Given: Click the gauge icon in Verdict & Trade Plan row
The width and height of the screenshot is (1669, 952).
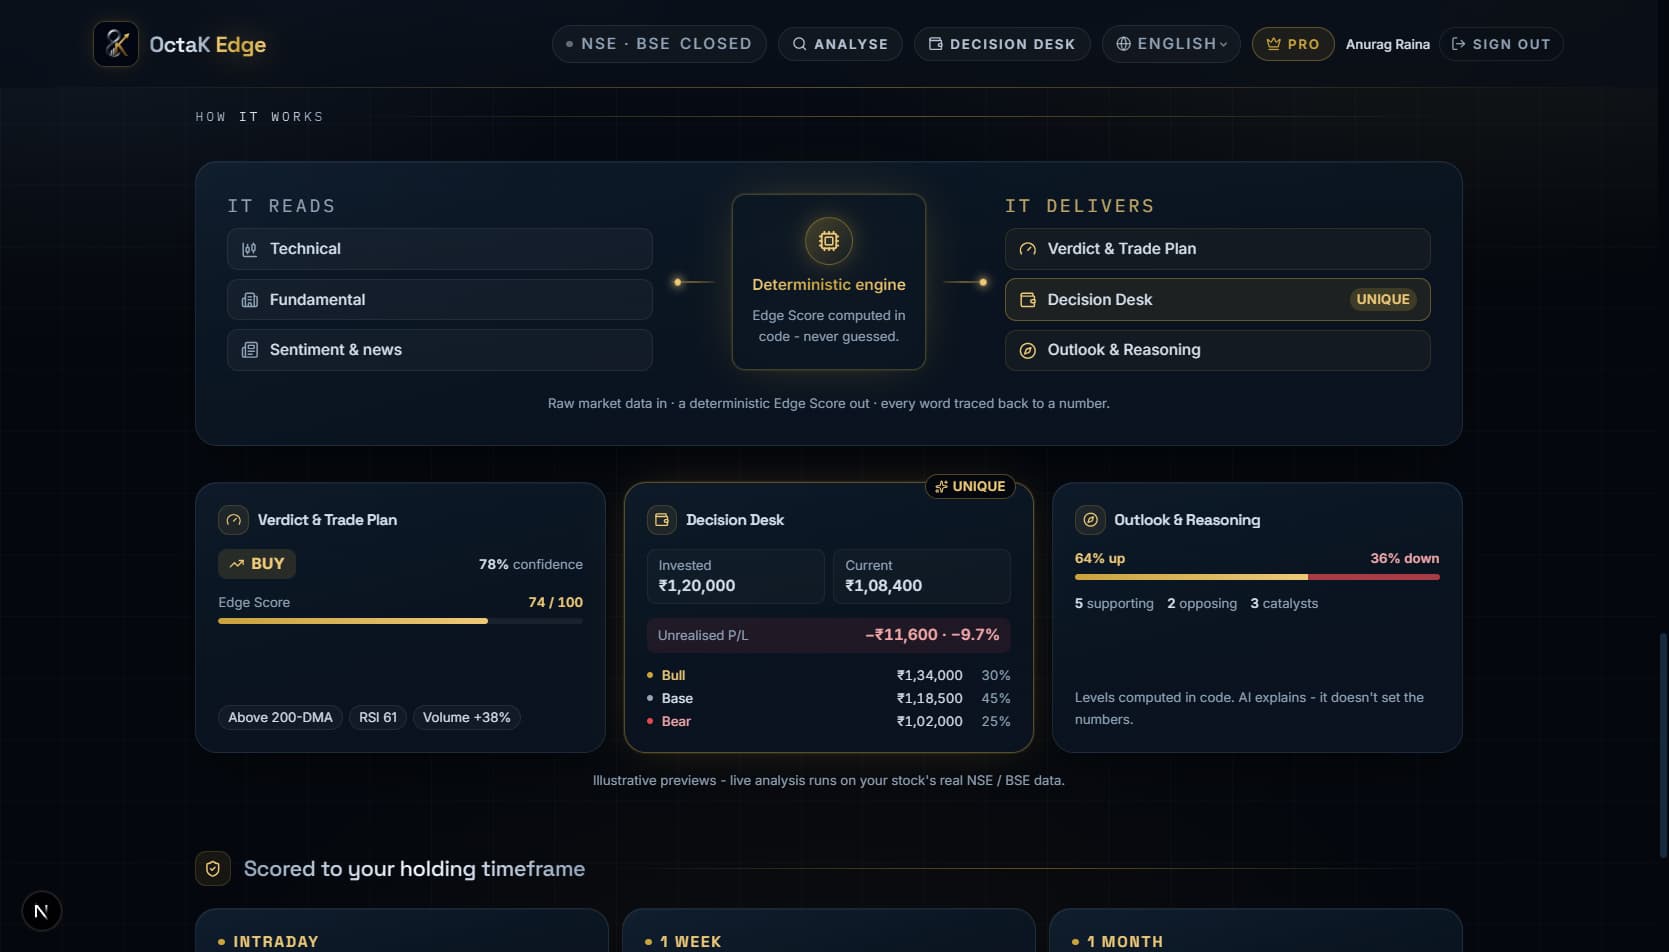Looking at the screenshot, I should 1027,249.
